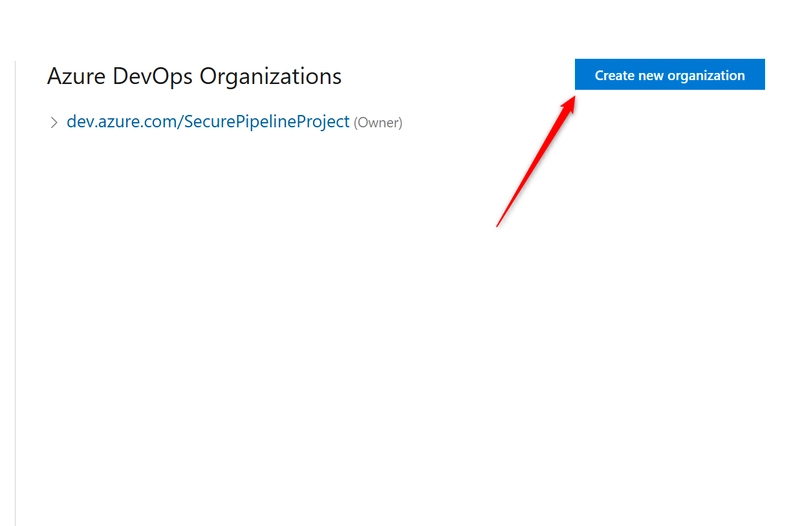This screenshot has height=526, width=800.
Task: Expand the SecurePipelineProject organization chevron
Action: [x=54, y=122]
